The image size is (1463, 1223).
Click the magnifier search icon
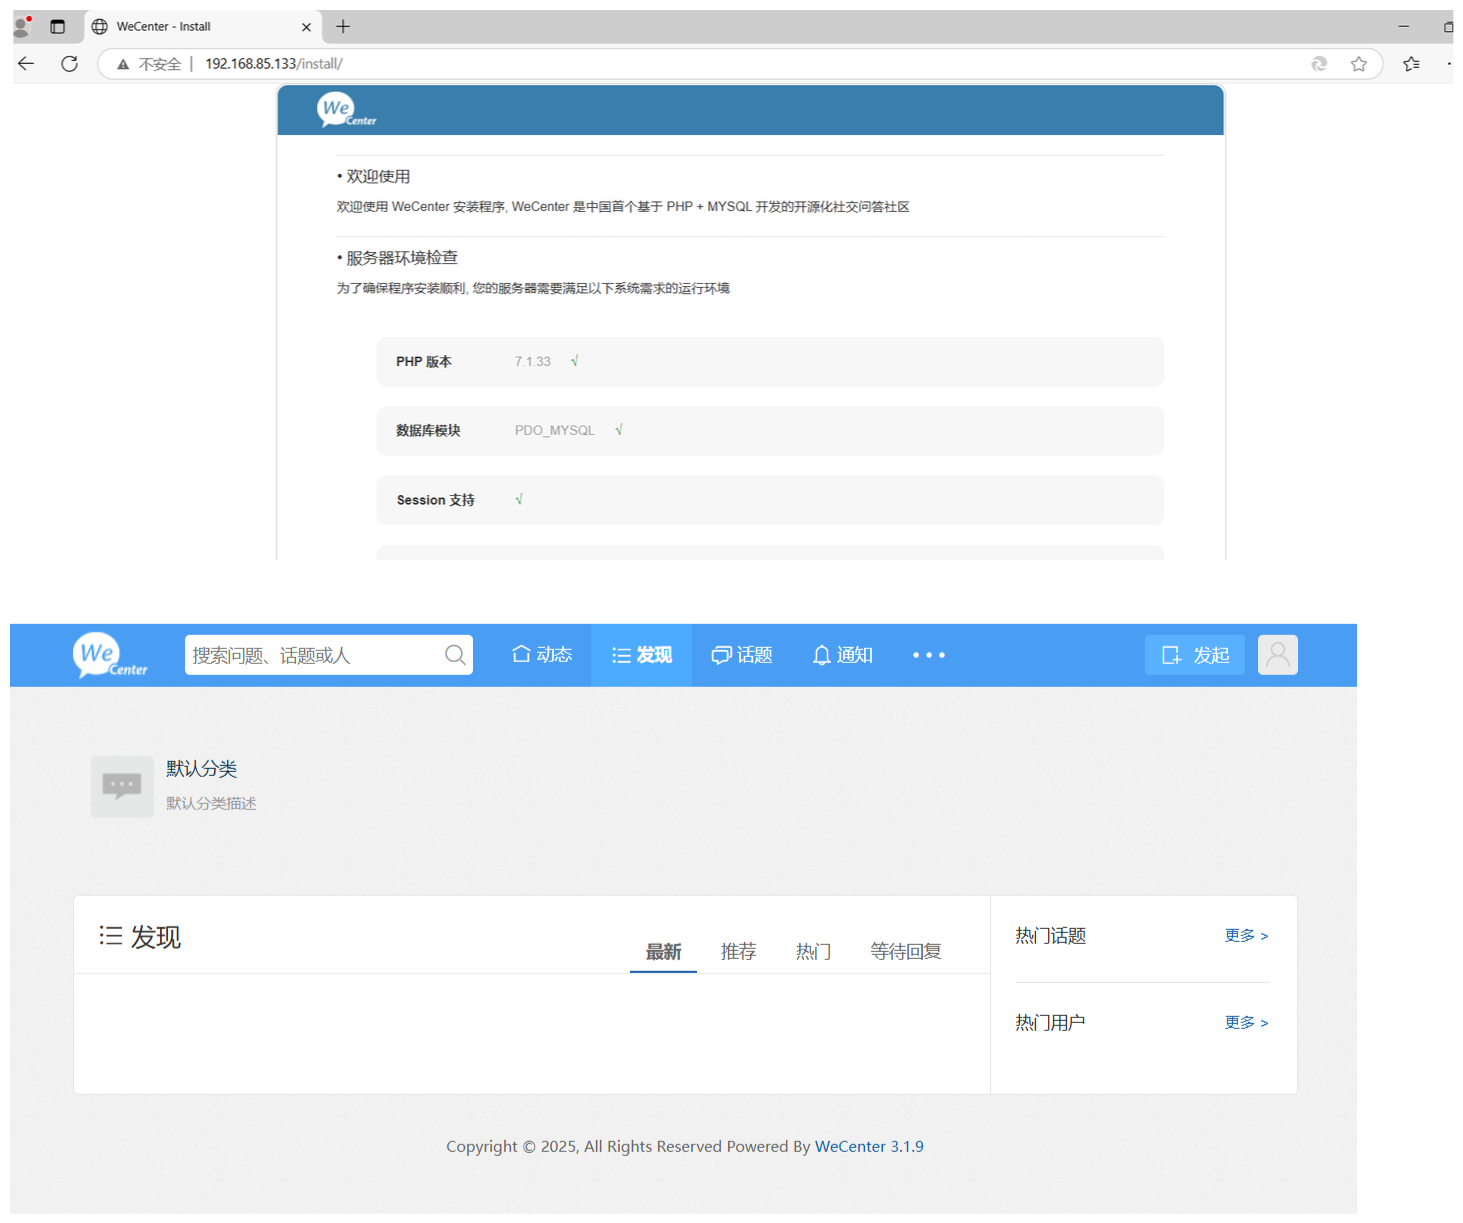455,655
